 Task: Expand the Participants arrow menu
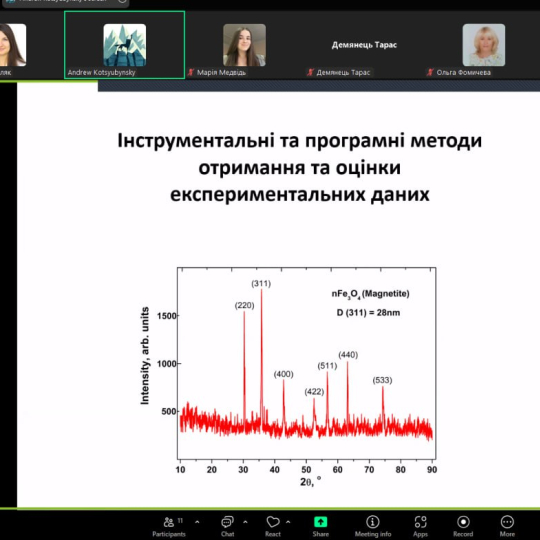point(197,522)
